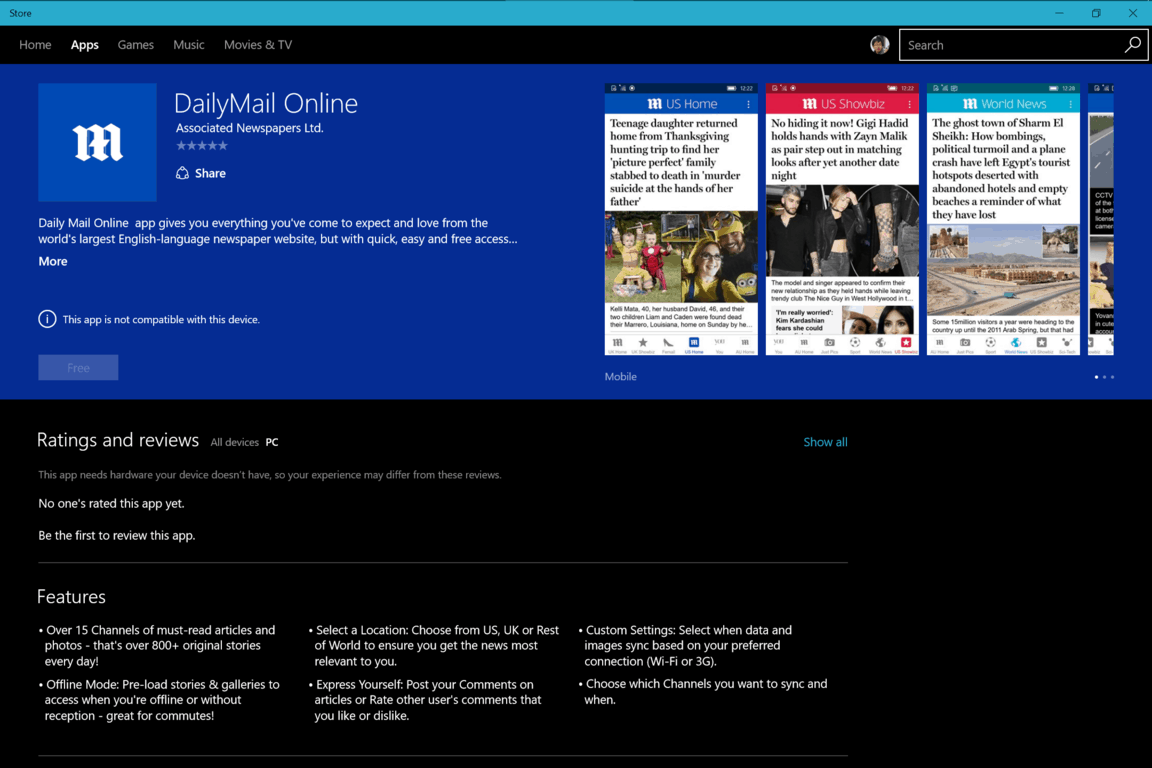Click the search magnifier icon
This screenshot has height=768, width=1152.
pos(1132,45)
